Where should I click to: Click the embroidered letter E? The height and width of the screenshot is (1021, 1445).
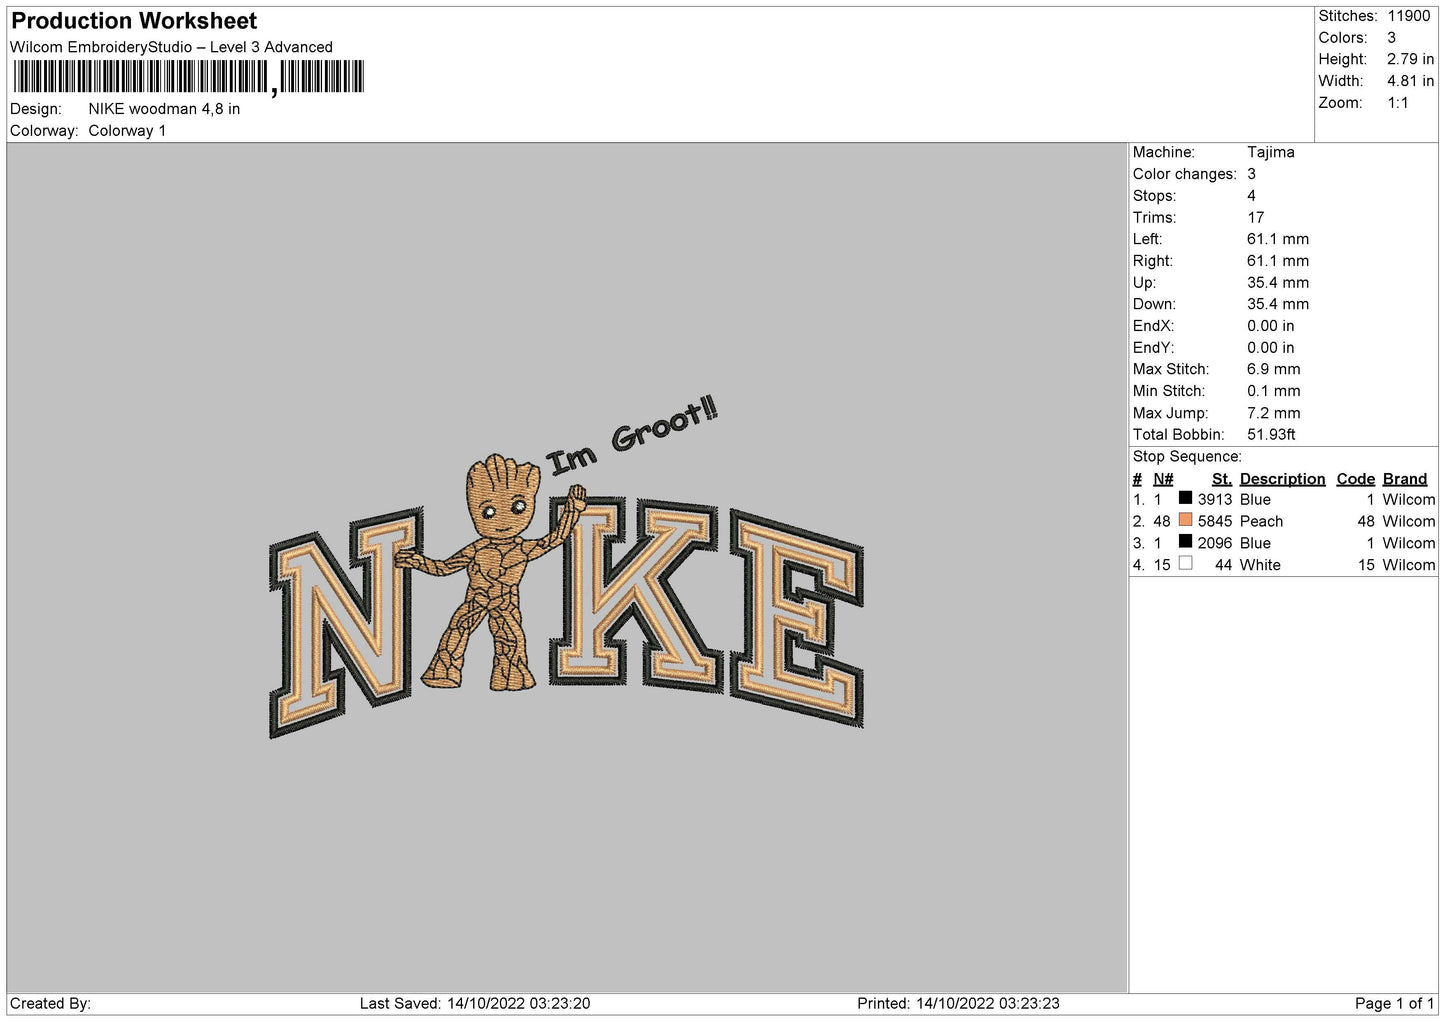click(797, 618)
